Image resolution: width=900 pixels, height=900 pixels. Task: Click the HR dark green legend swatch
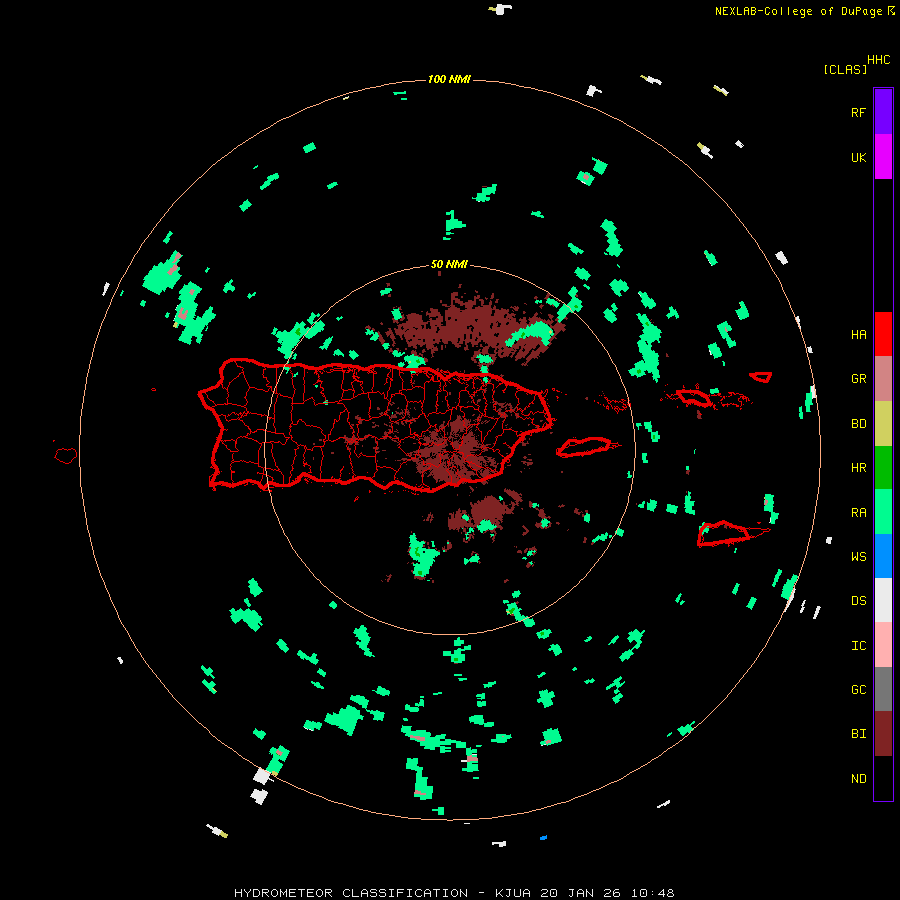point(883,468)
